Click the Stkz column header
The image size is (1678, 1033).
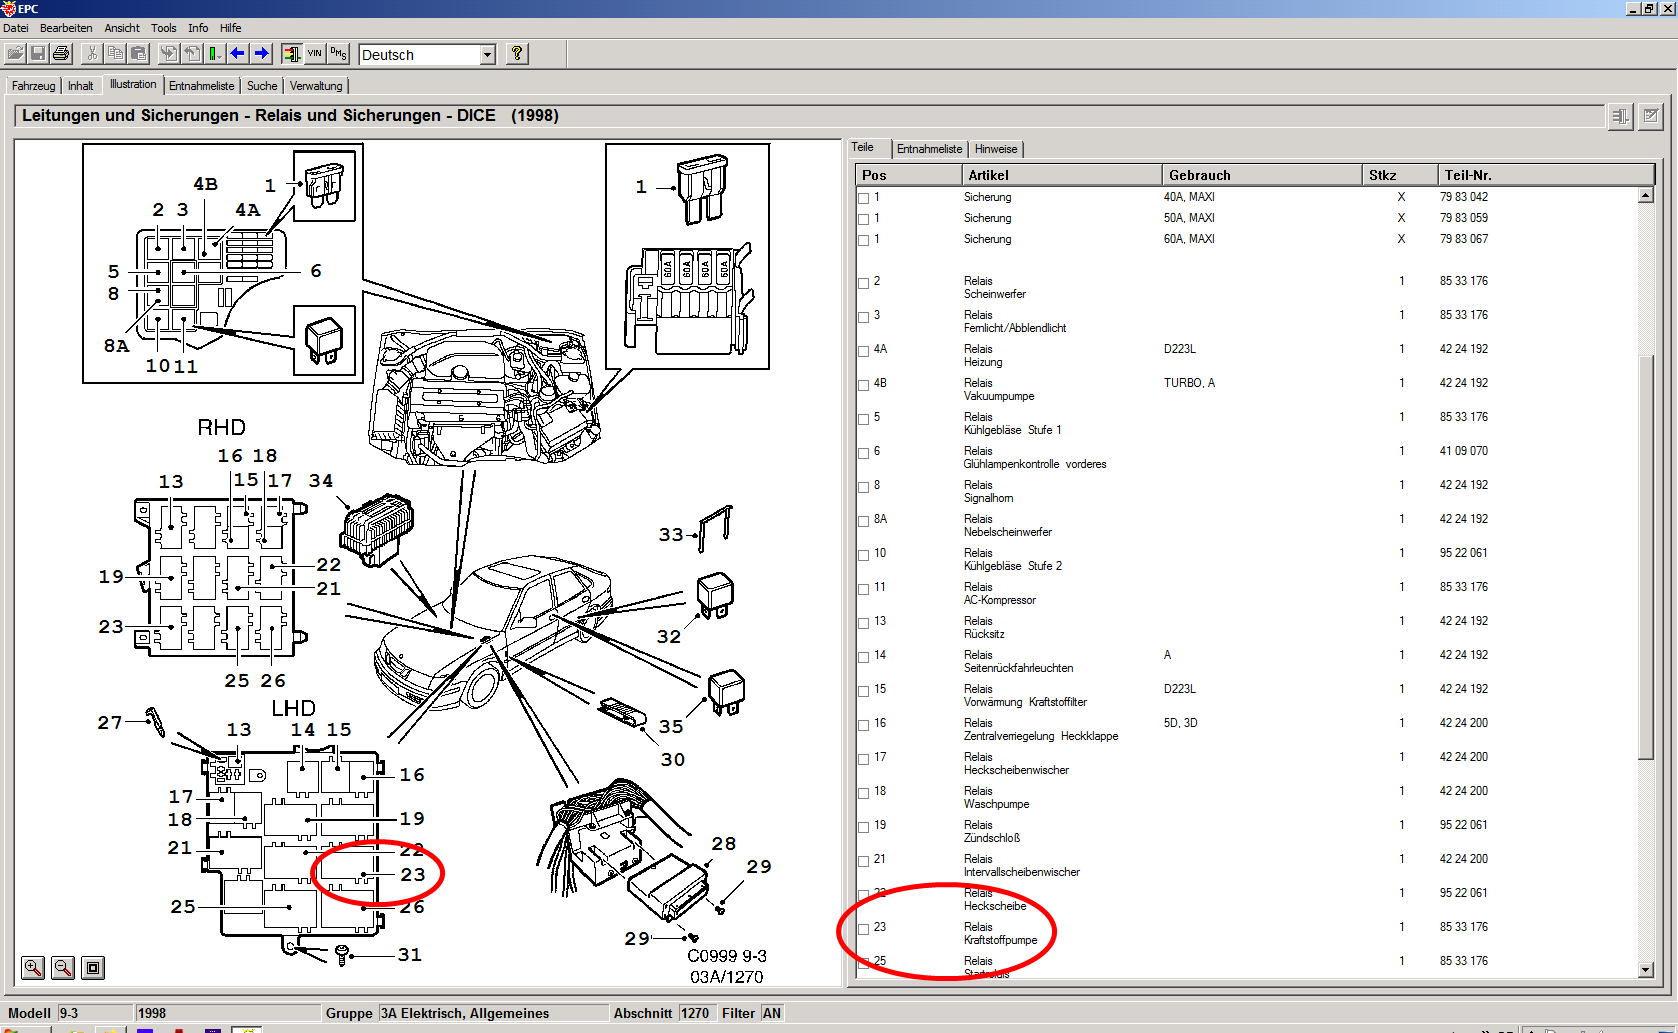[x=1400, y=175]
